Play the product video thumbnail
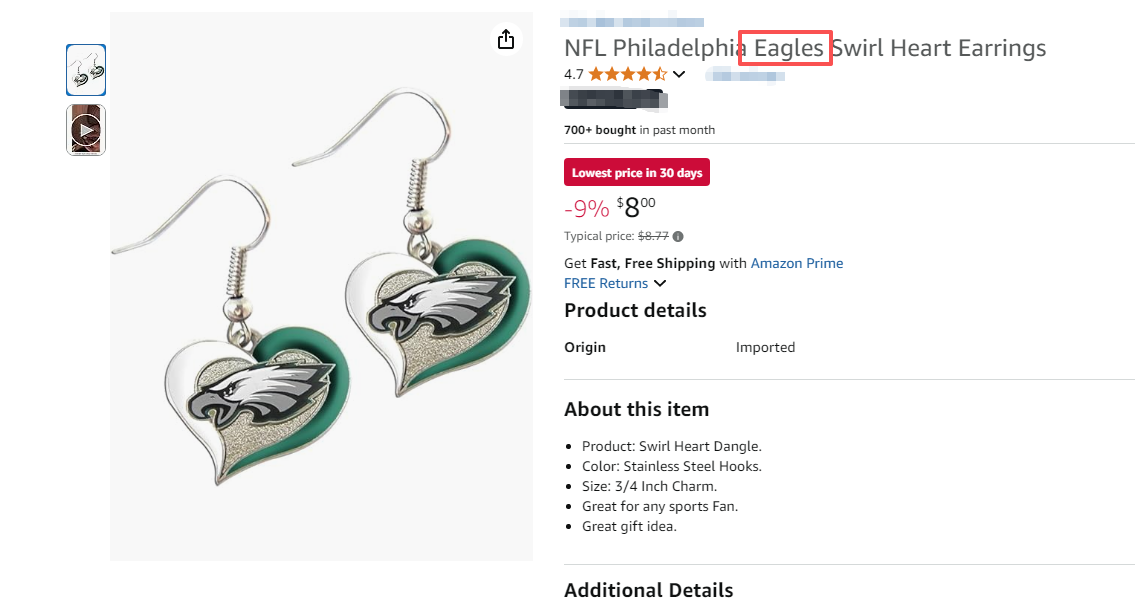The height and width of the screenshot is (603, 1135). click(x=86, y=129)
